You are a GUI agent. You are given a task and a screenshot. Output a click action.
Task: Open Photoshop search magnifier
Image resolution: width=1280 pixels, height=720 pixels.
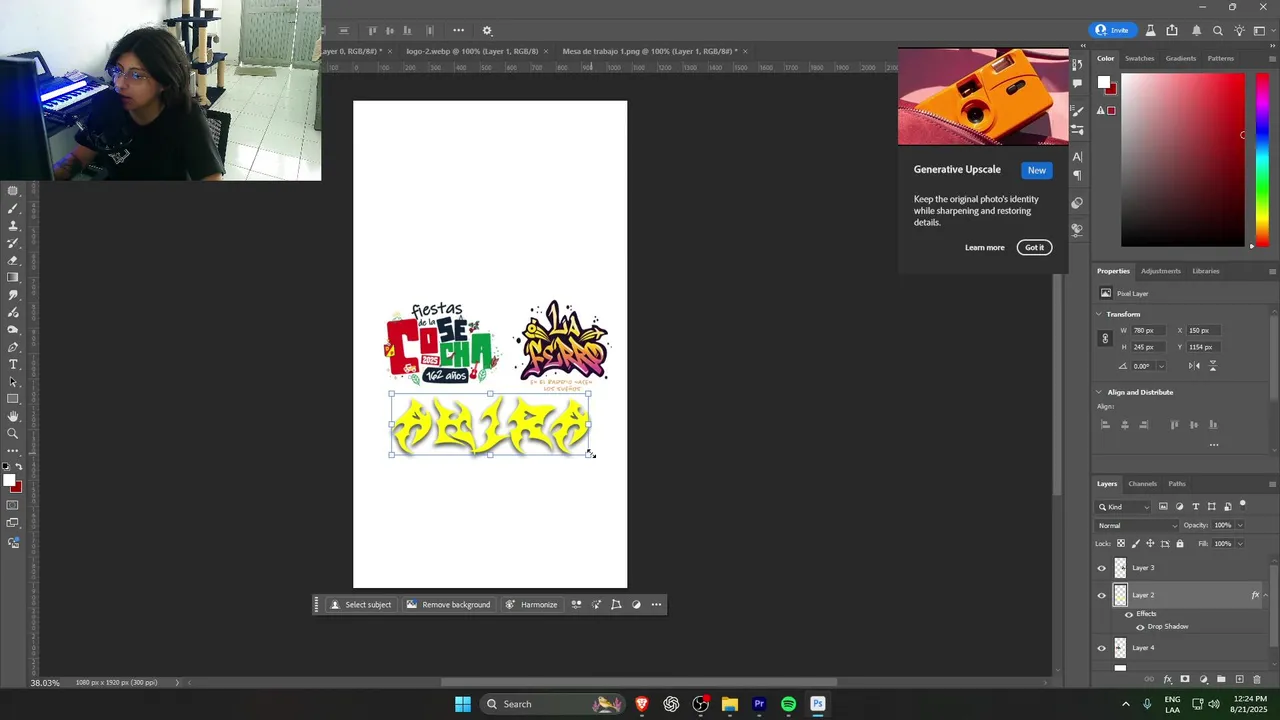click(x=1218, y=31)
